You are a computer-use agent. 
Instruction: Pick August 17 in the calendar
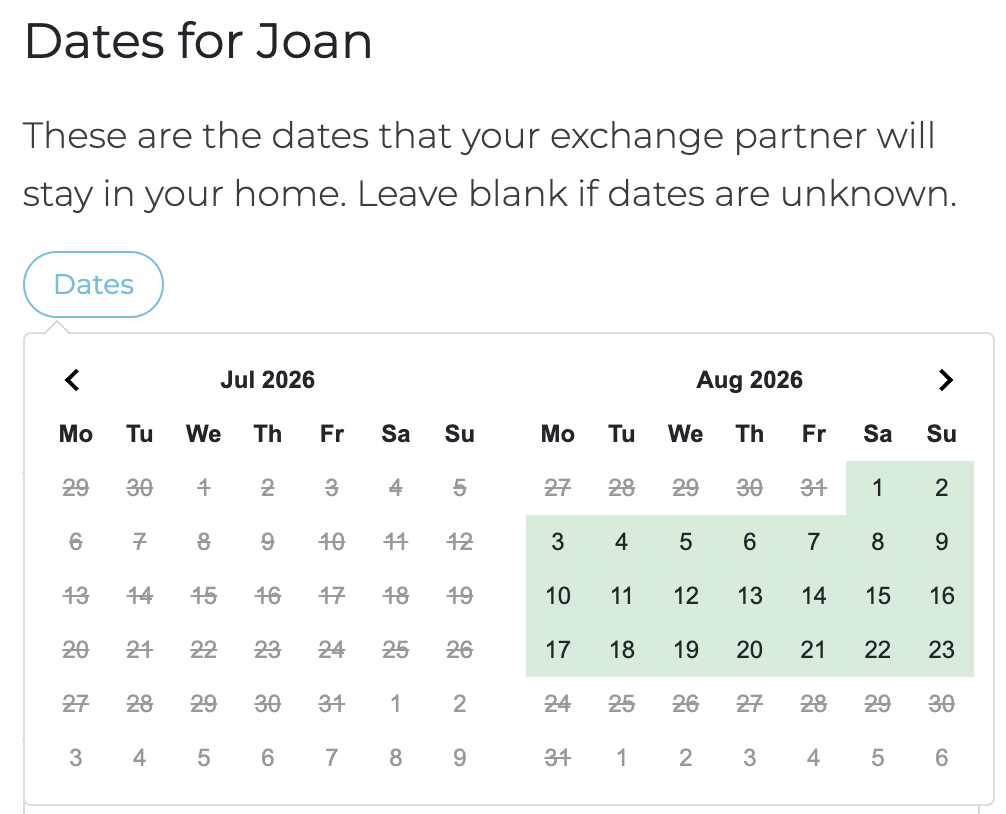tap(558, 649)
